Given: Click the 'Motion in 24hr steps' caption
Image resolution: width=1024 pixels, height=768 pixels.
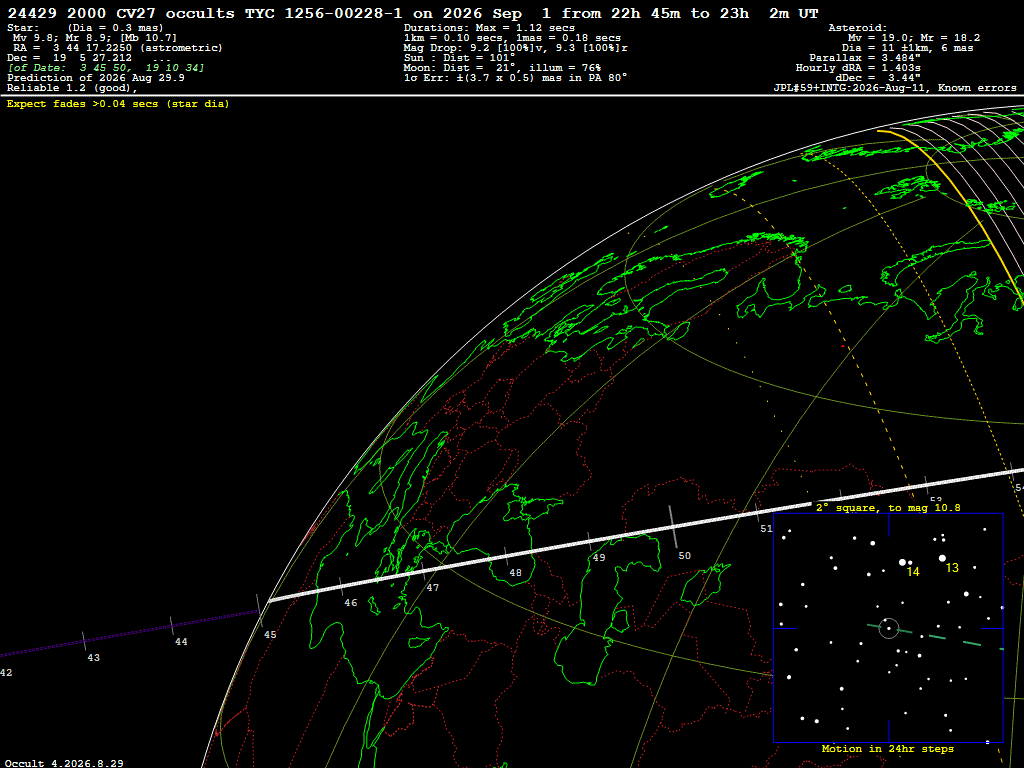Looking at the screenshot, I should [x=888, y=749].
